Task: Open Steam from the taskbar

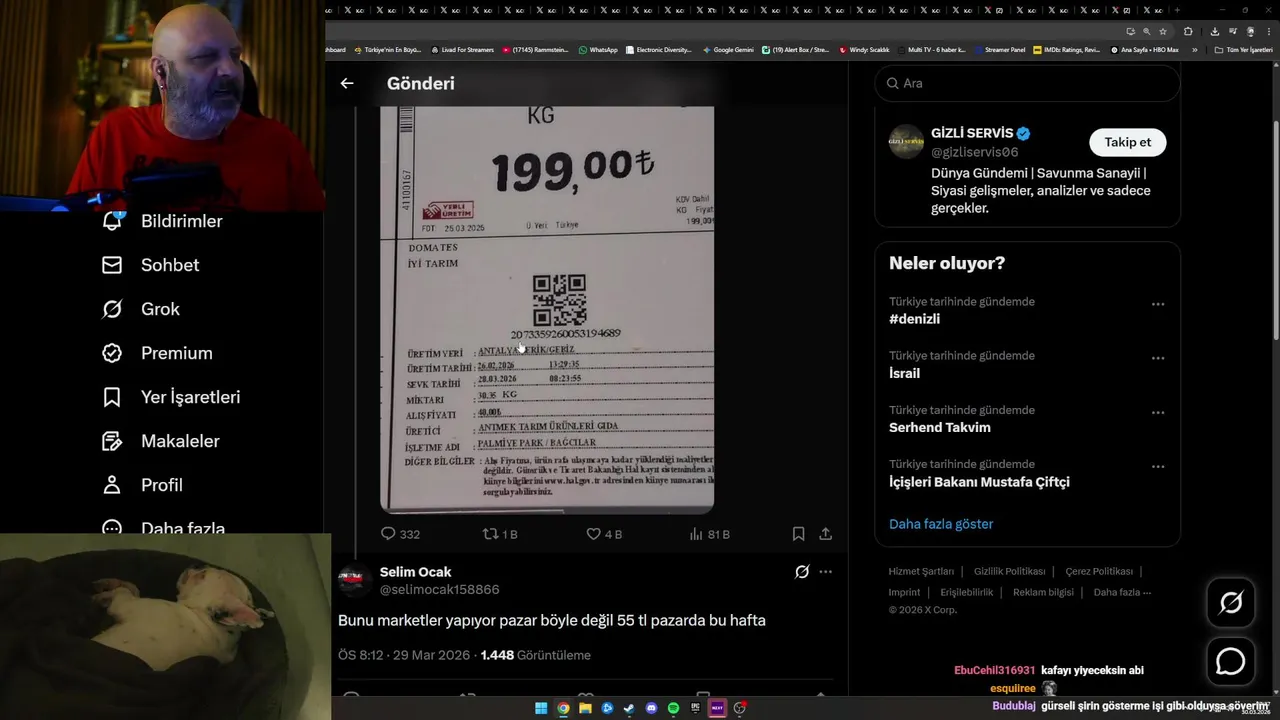Action: coord(629,708)
